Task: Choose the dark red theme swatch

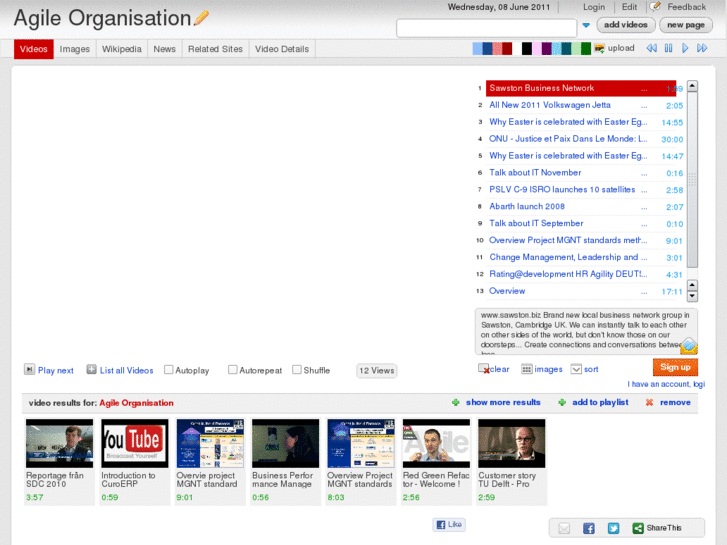Action: point(507,48)
